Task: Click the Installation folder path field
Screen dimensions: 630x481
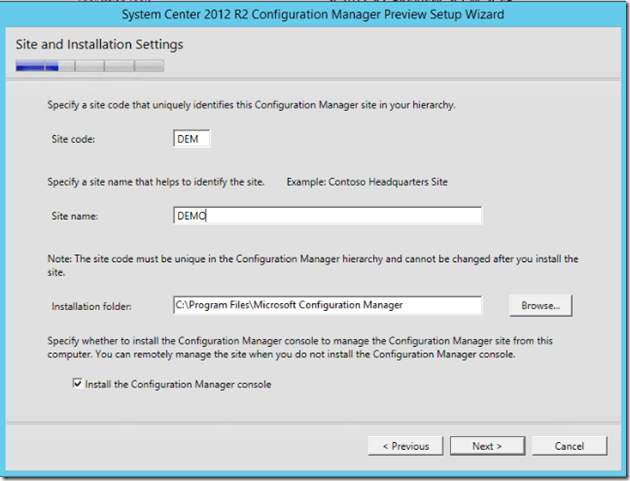Action: (x=327, y=305)
